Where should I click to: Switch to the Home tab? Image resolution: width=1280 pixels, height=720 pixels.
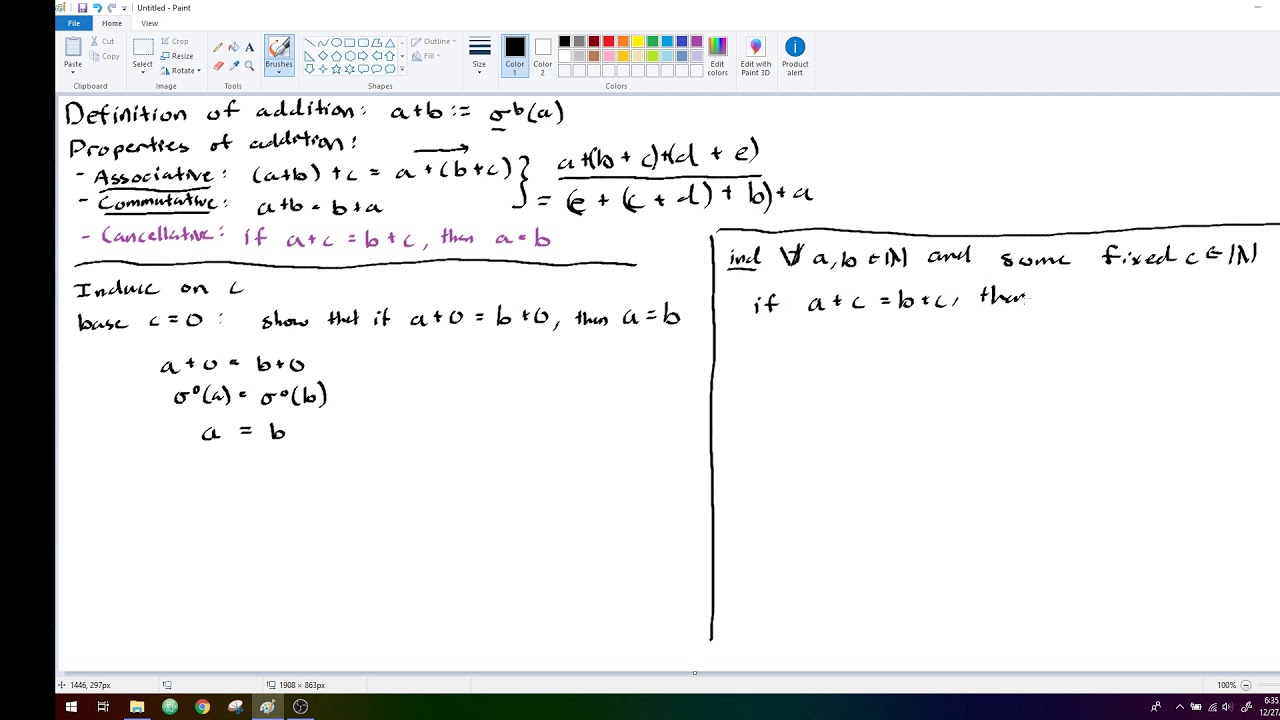point(112,23)
